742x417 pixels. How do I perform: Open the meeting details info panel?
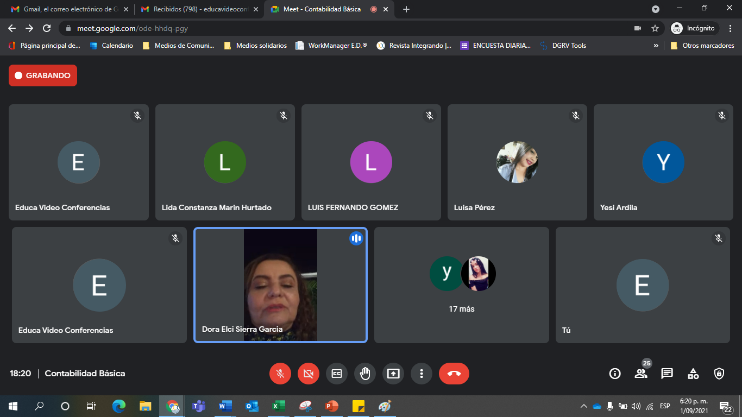coord(615,373)
